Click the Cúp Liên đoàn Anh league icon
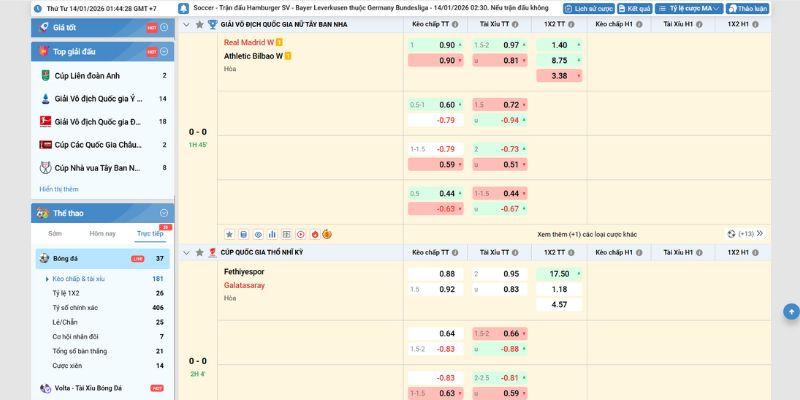 pos(45,75)
